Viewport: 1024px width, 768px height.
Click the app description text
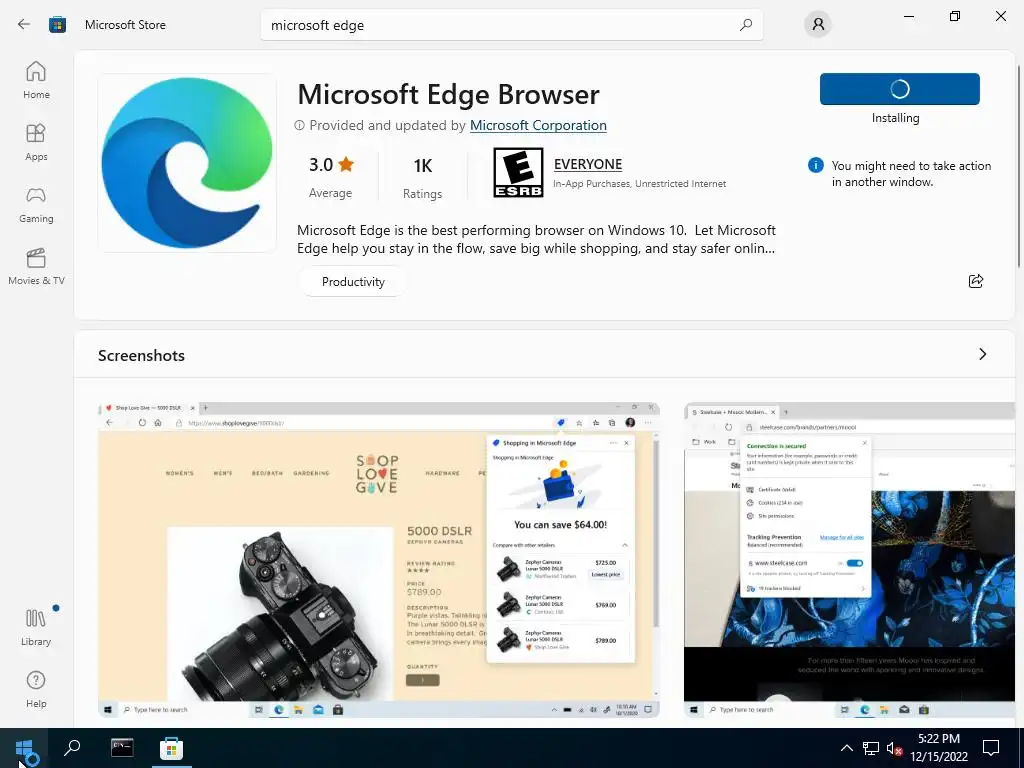[536, 239]
